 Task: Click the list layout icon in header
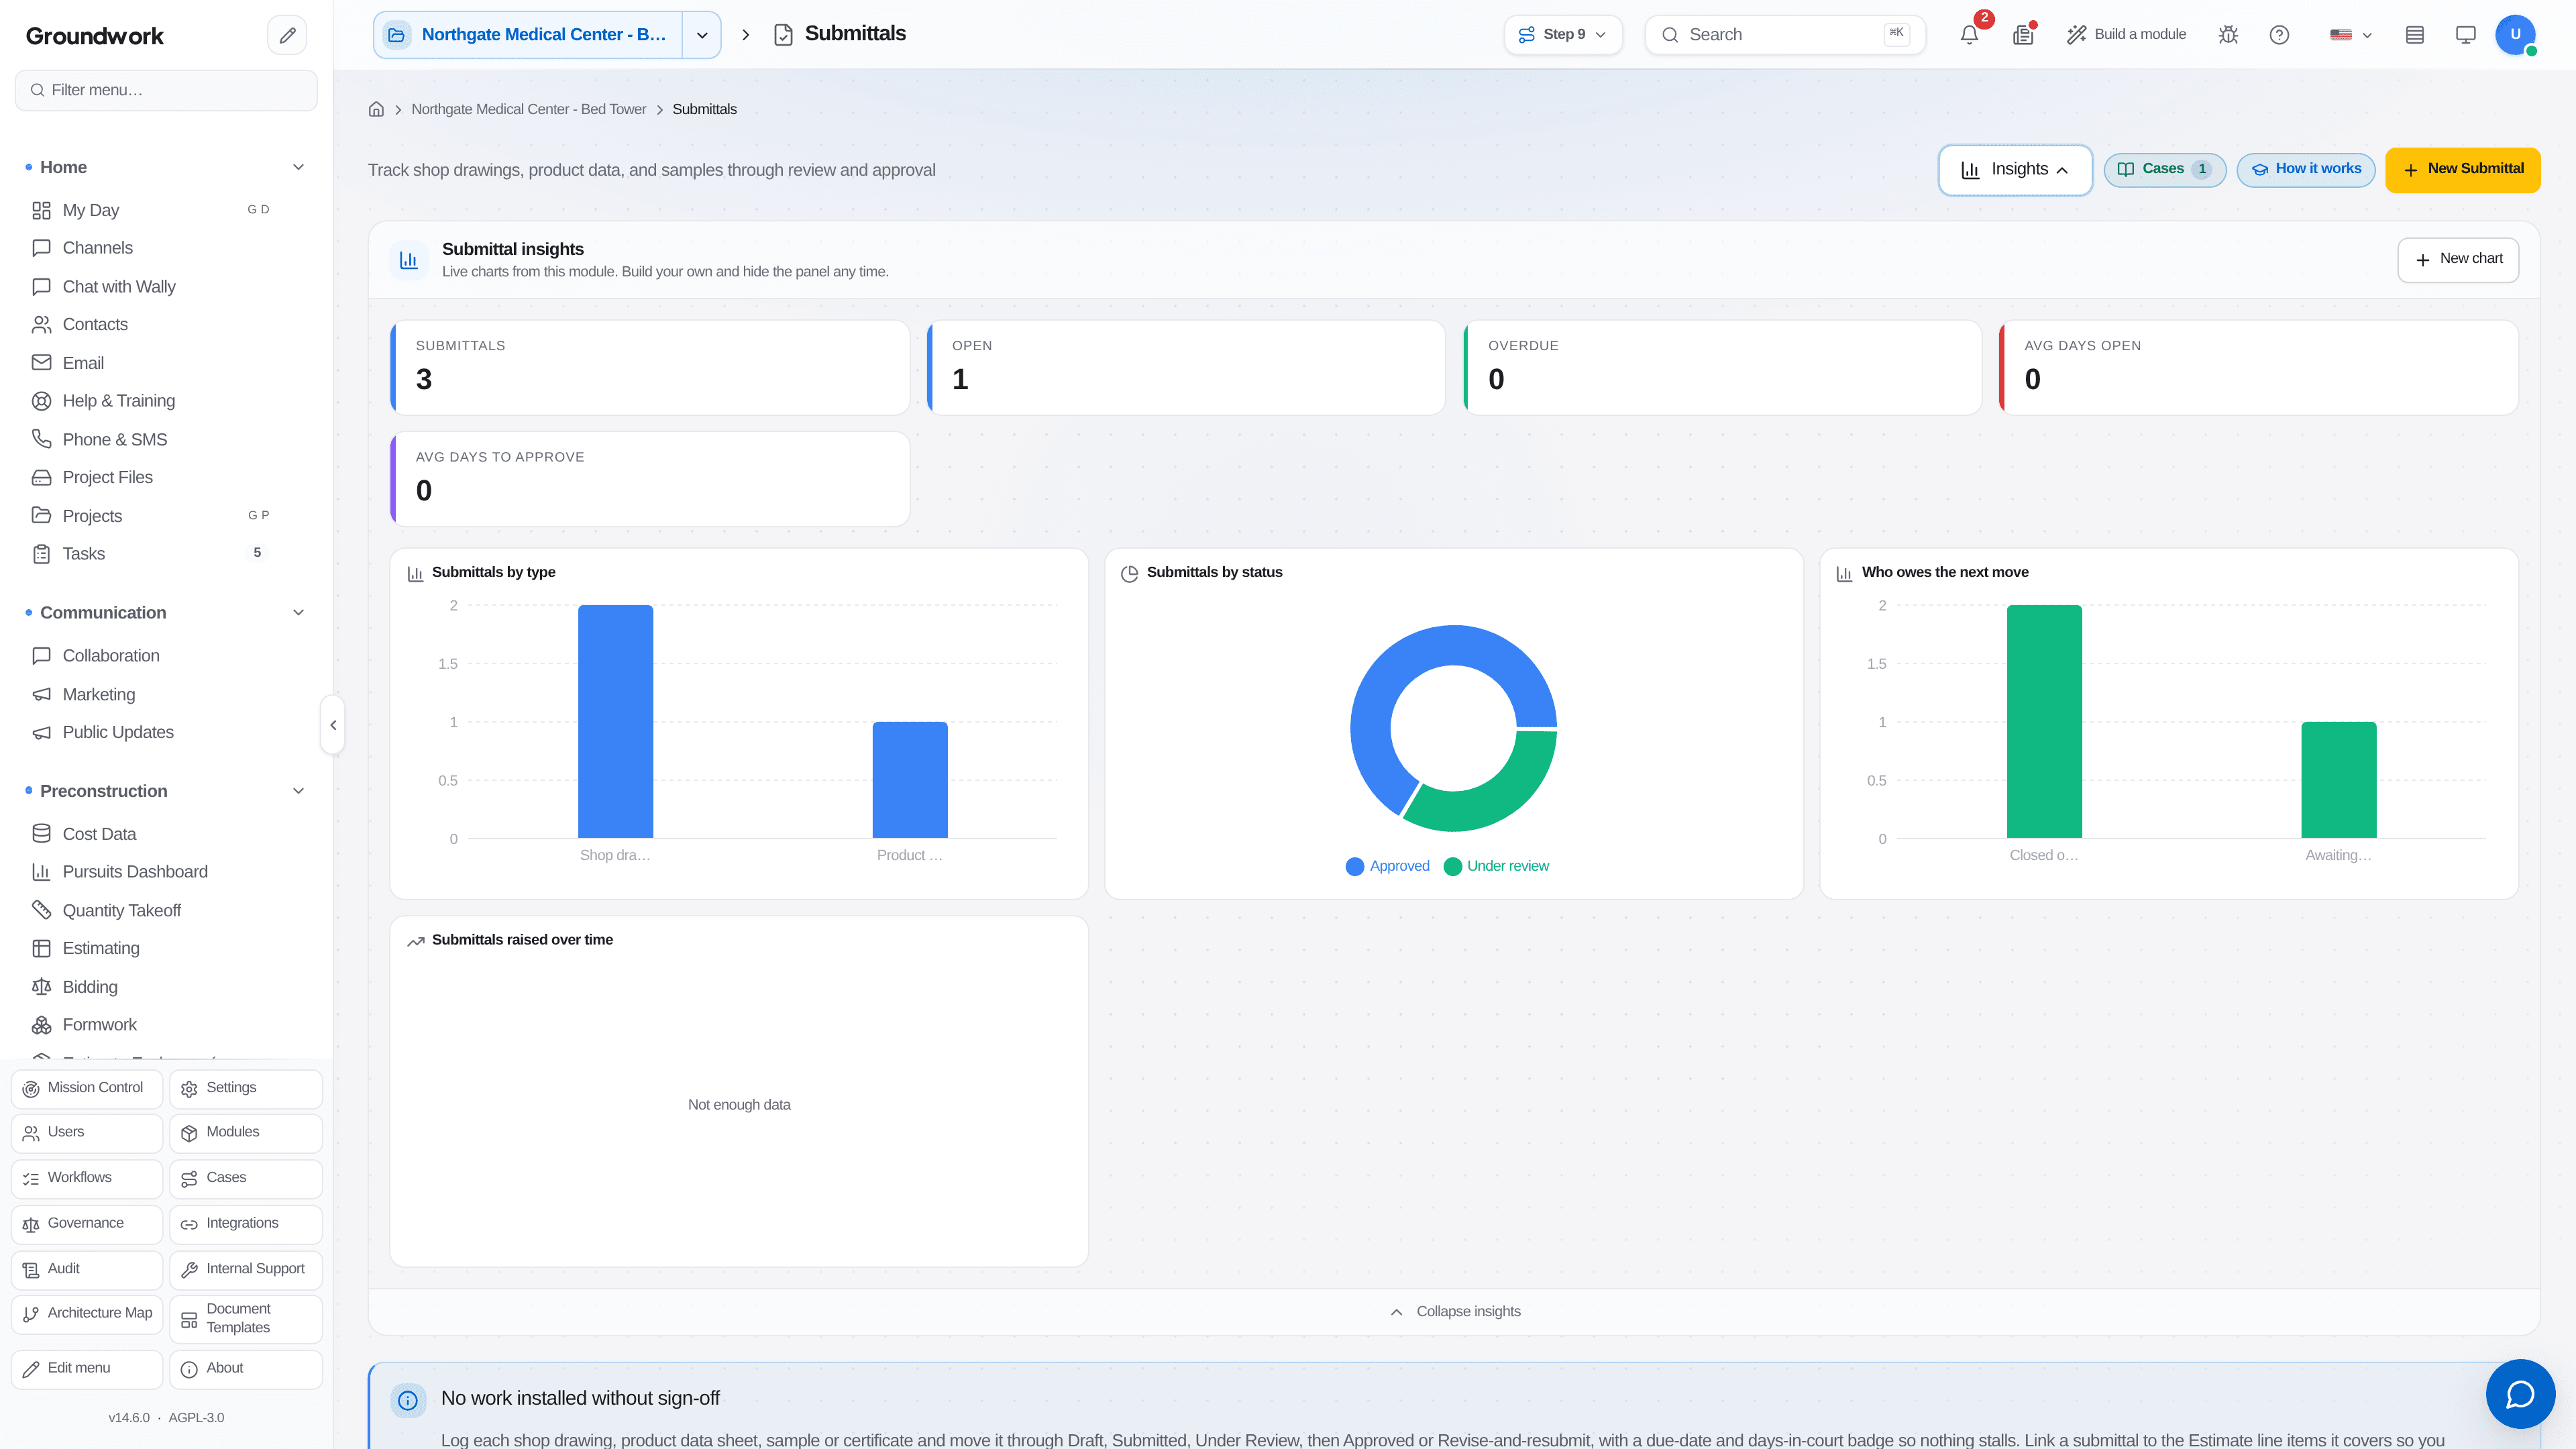coord(2415,35)
